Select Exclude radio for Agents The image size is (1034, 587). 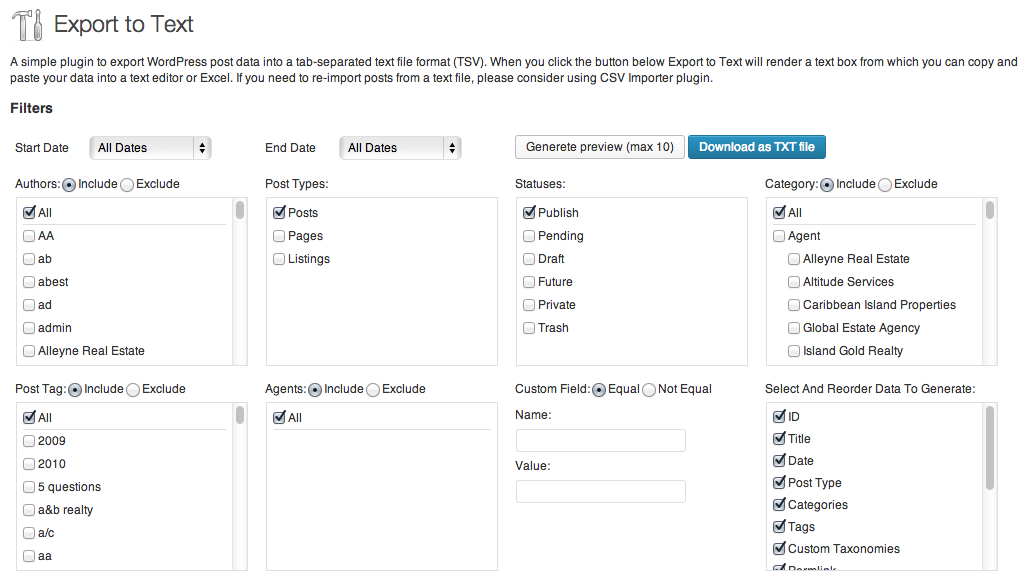[x=373, y=390]
